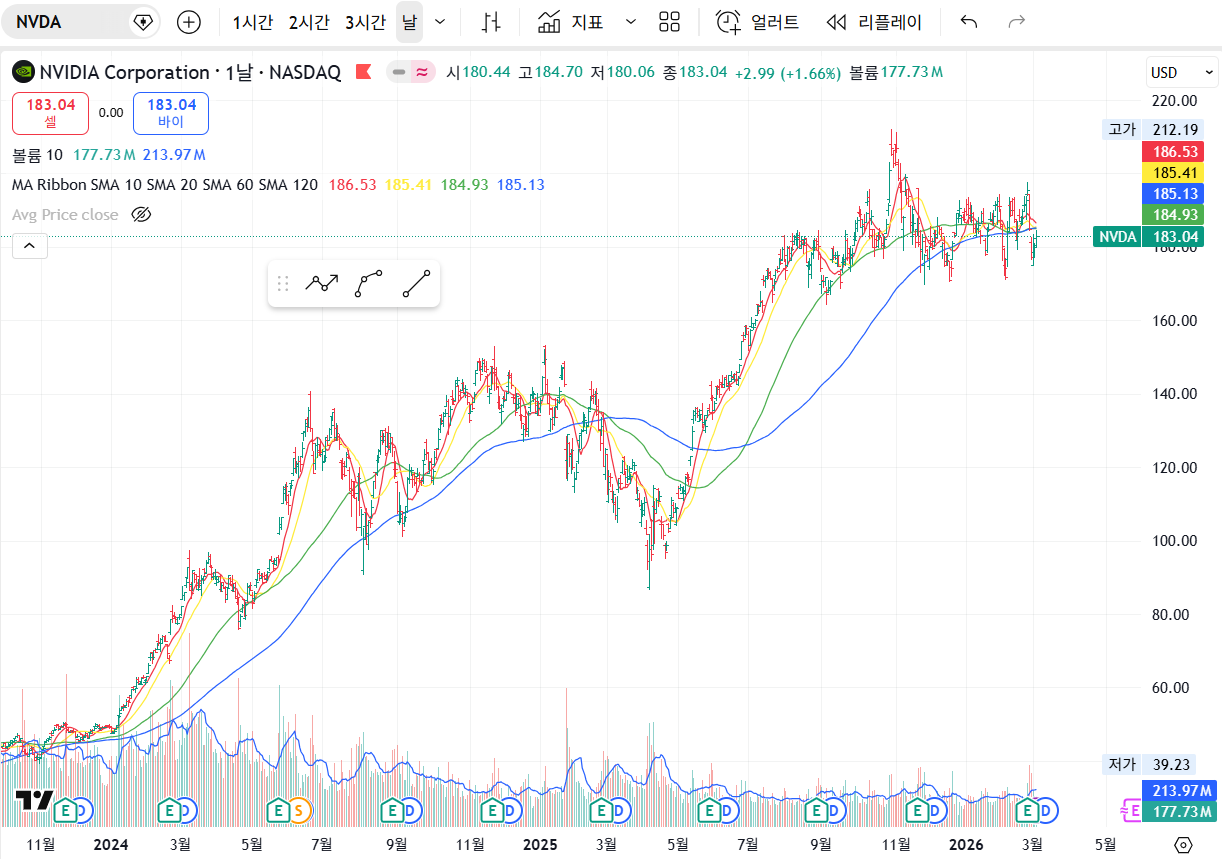Select the curve drawing tool
Screen dimensions: 1222x859
pos(369,284)
